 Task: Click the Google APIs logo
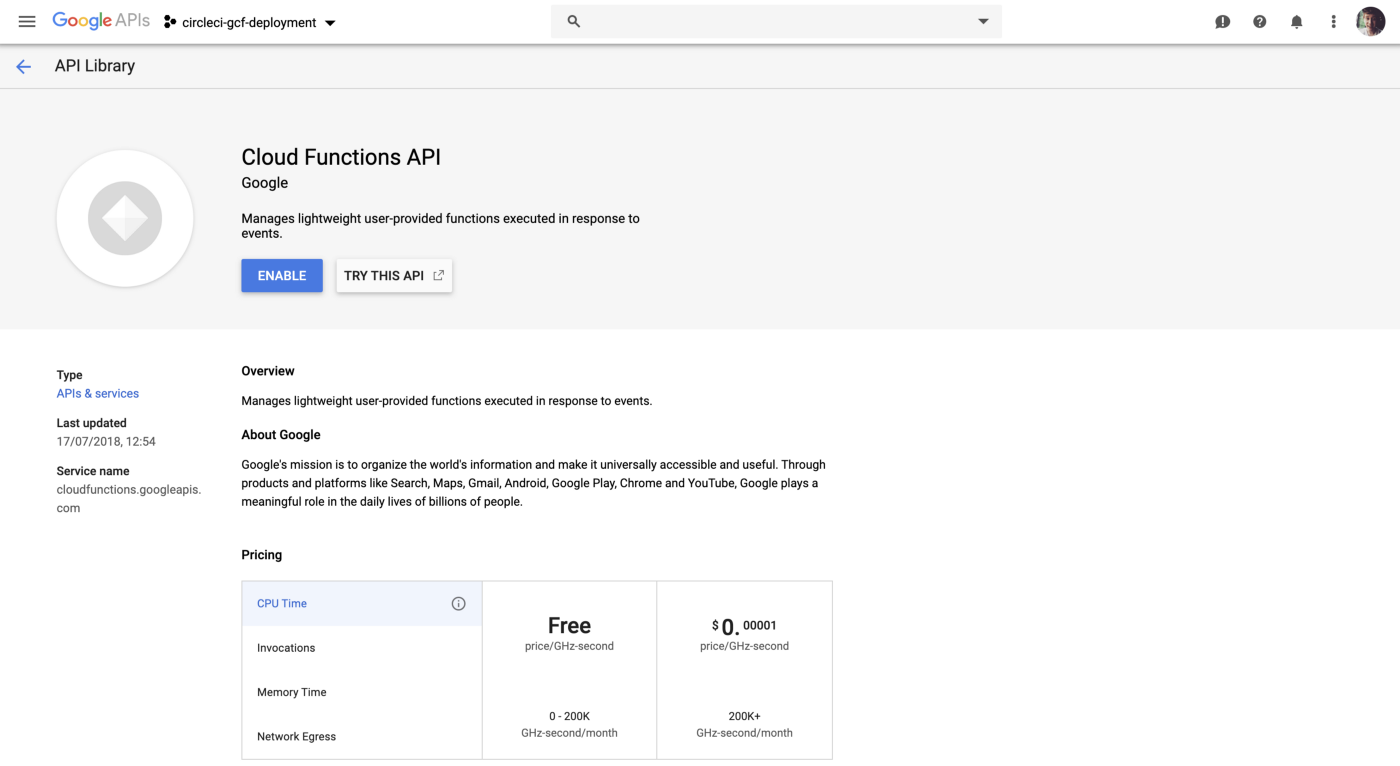[101, 21]
